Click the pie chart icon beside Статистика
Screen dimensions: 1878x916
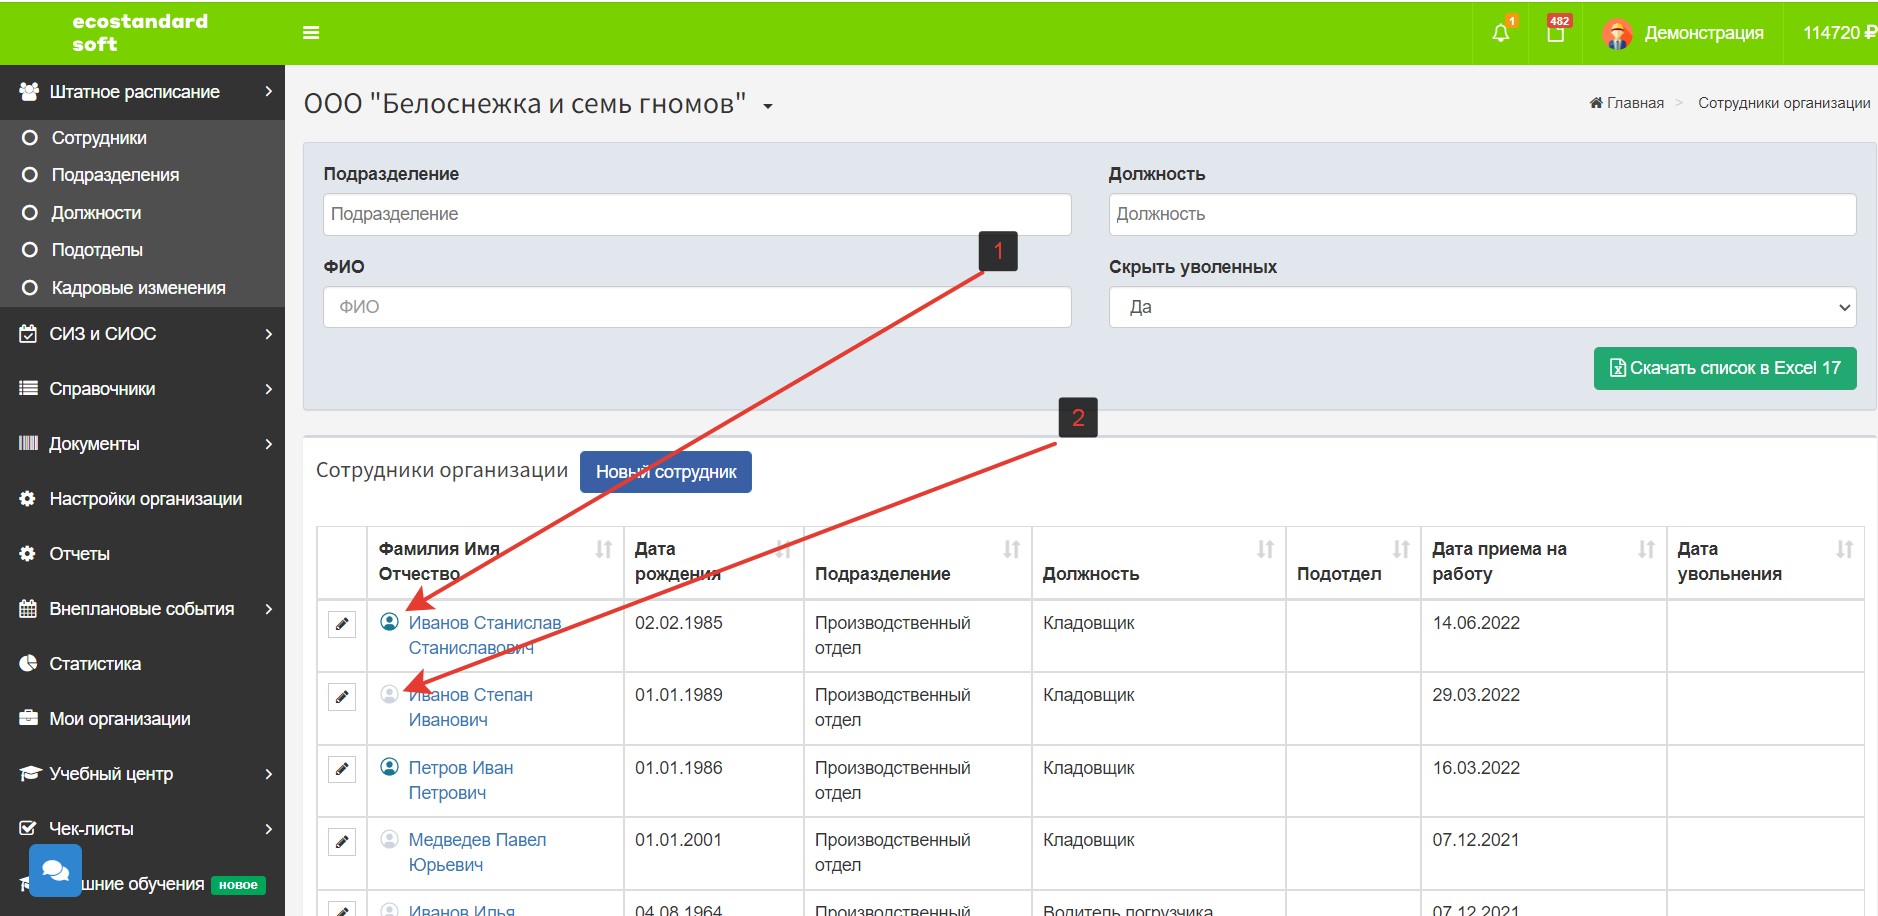pyautogui.click(x=28, y=663)
